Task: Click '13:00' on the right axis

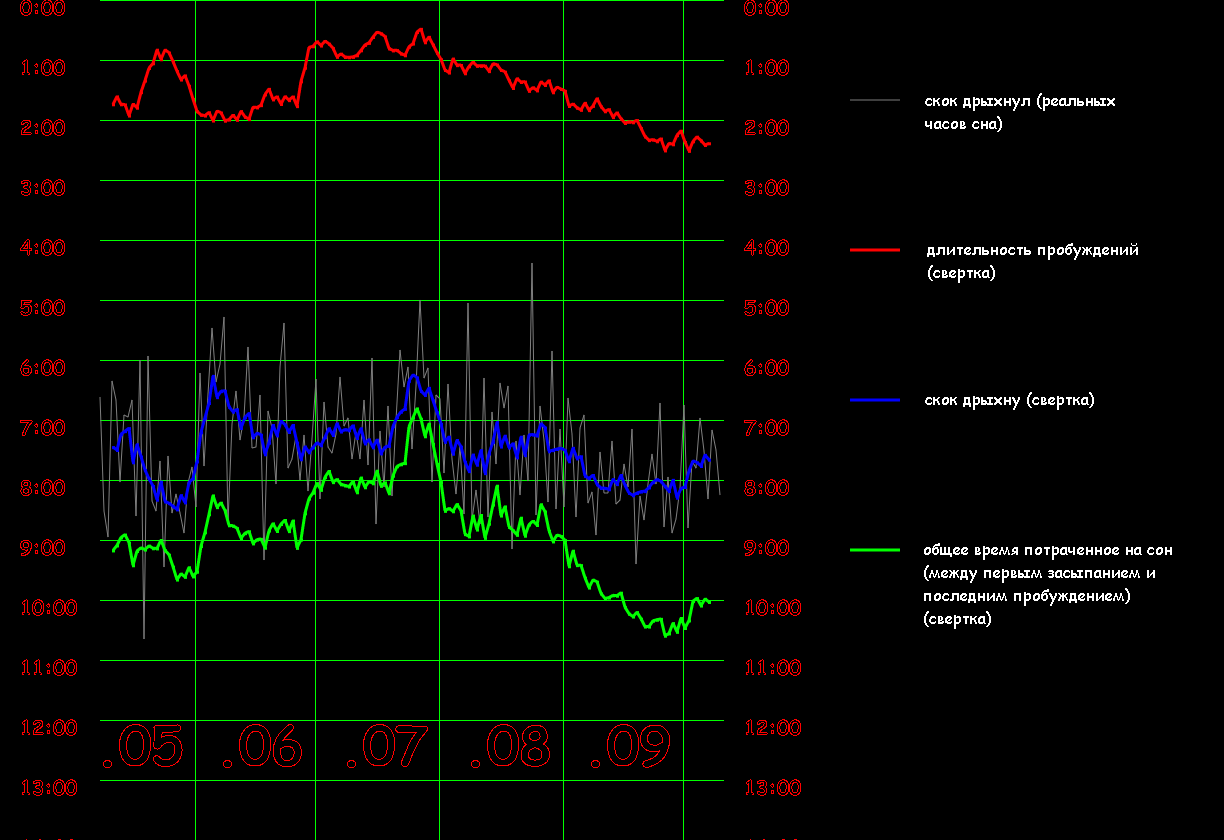Action: click(x=772, y=787)
